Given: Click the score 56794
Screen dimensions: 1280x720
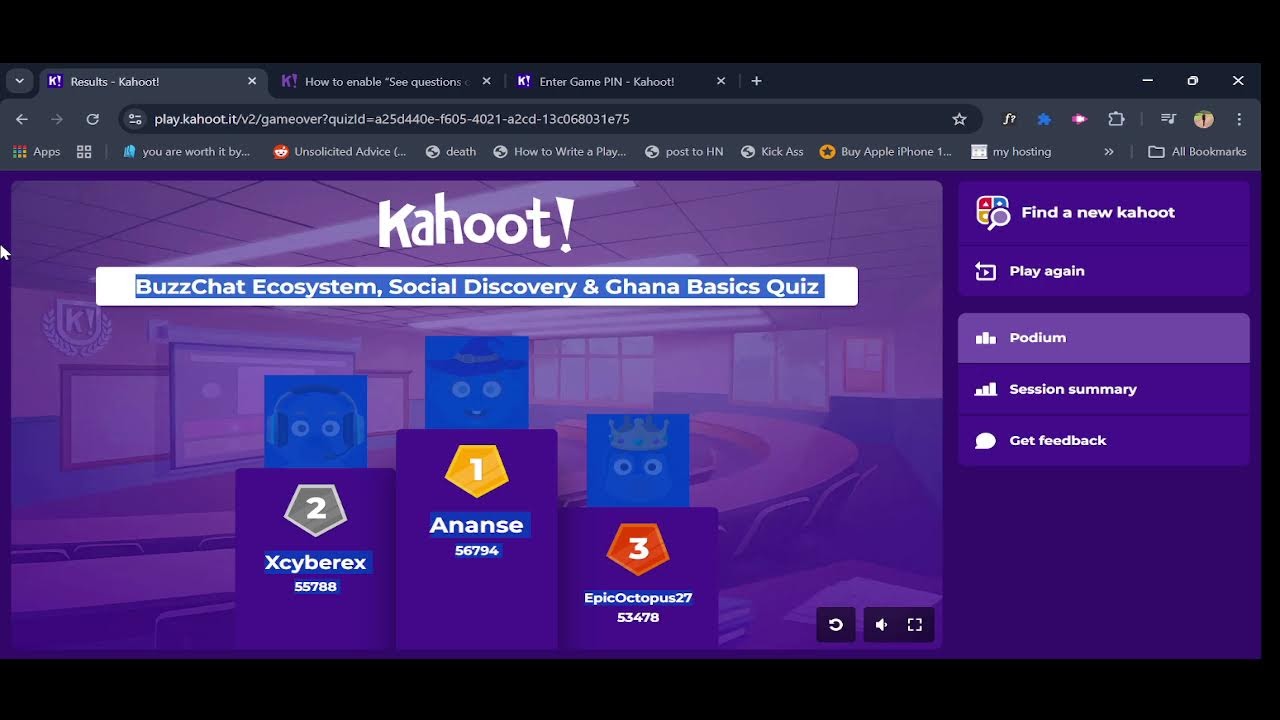Looking at the screenshot, I should (x=477, y=551).
